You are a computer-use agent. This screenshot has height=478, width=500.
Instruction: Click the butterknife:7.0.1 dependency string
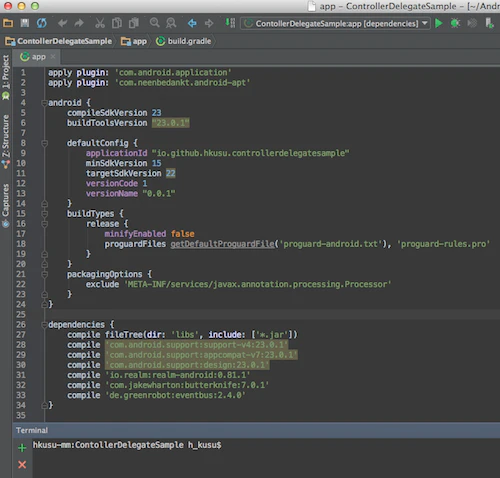pos(187,385)
